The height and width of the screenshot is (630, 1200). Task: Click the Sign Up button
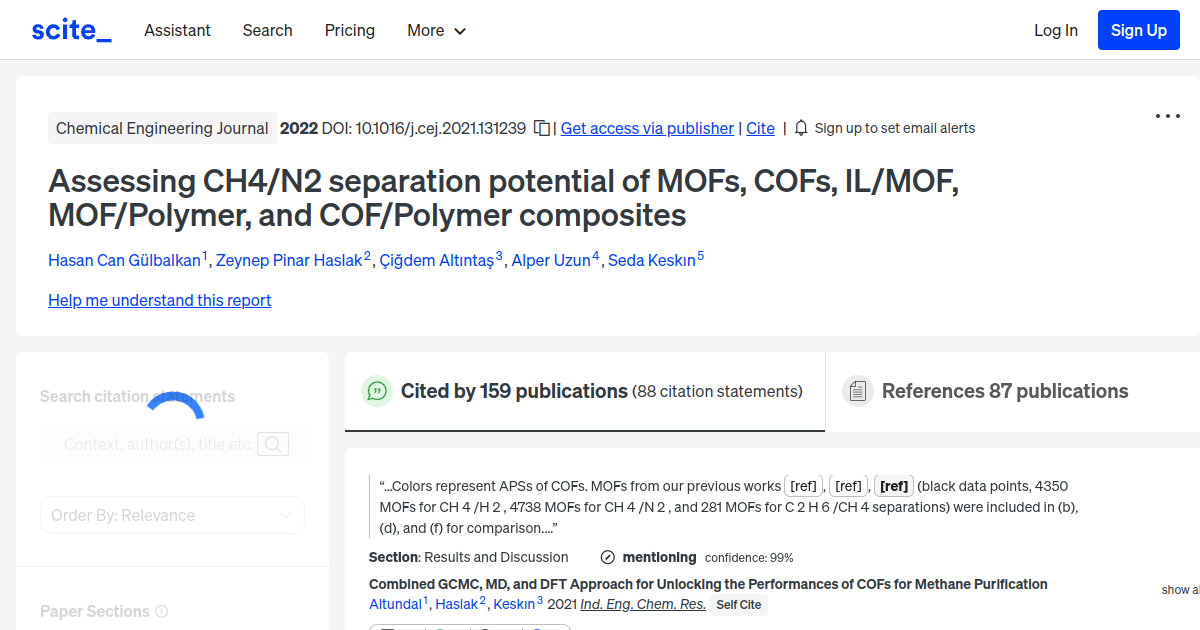[x=1138, y=29]
